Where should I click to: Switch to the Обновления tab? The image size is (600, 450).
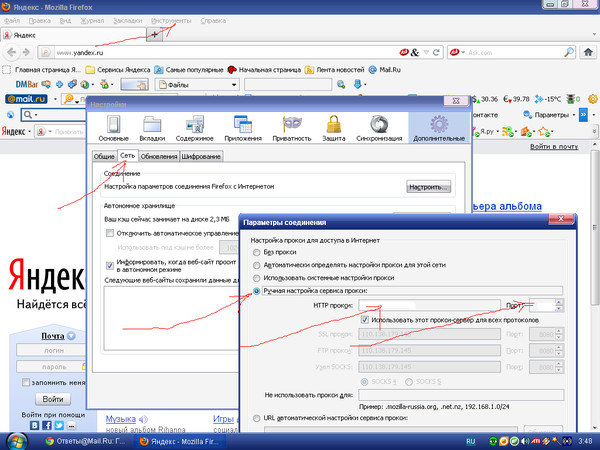pyautogui.click(x=158, y=156)
